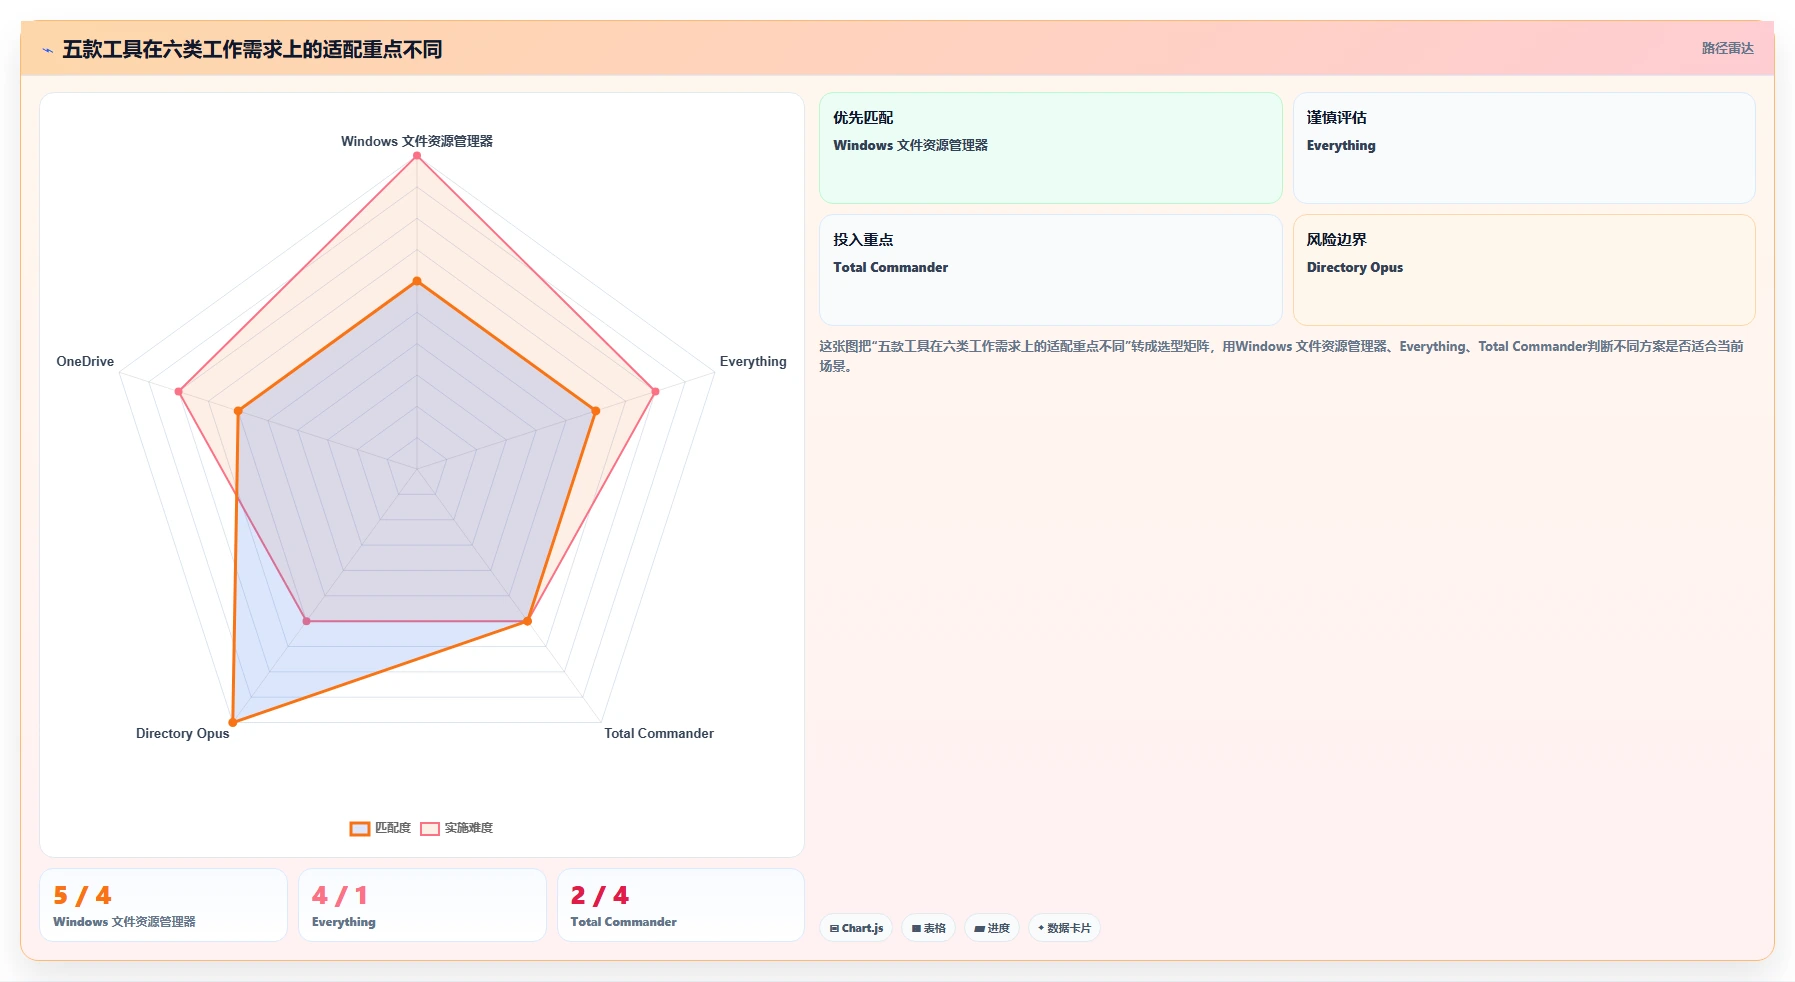This screenshot has width=1795, height=982.
Task: Click the Directory Opus axis label on the radar
Action: (x=183, y=733)
